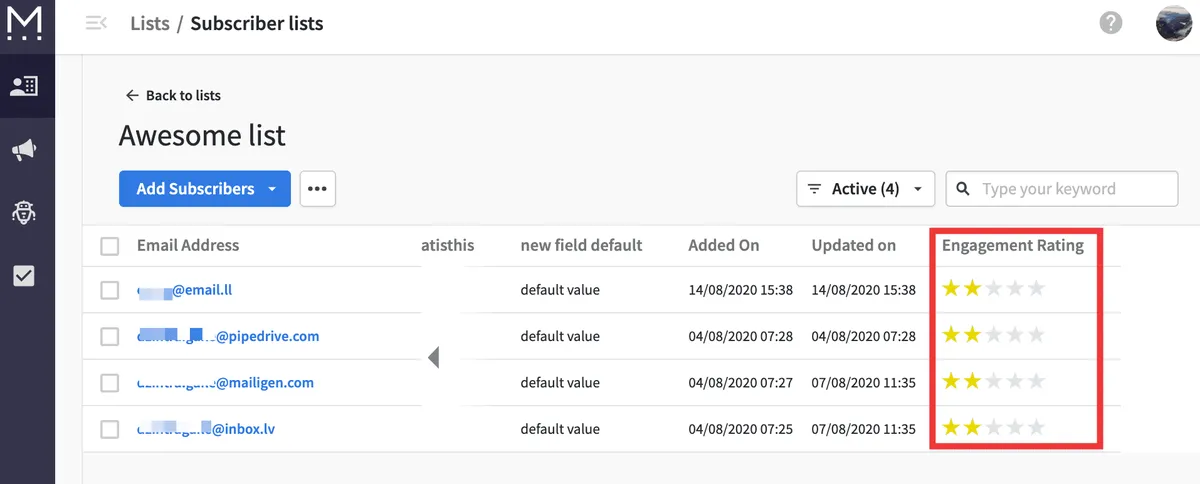This screenshot has height=484, width=1200.
Task: Open the user profile avatar
Action: (x=1173, y=23)
